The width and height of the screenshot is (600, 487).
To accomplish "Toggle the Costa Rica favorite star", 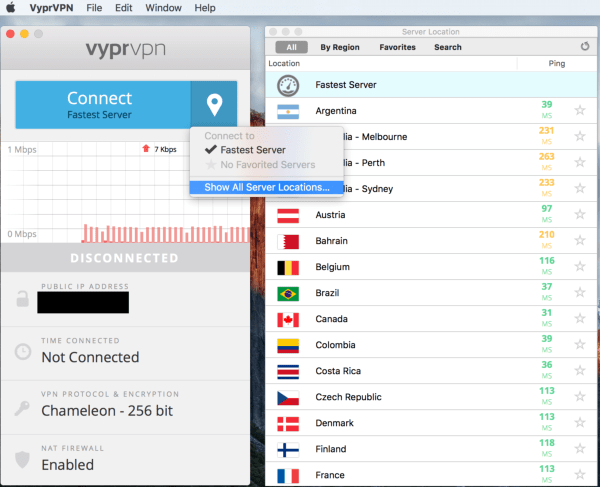I will click(x=580, y=370).
